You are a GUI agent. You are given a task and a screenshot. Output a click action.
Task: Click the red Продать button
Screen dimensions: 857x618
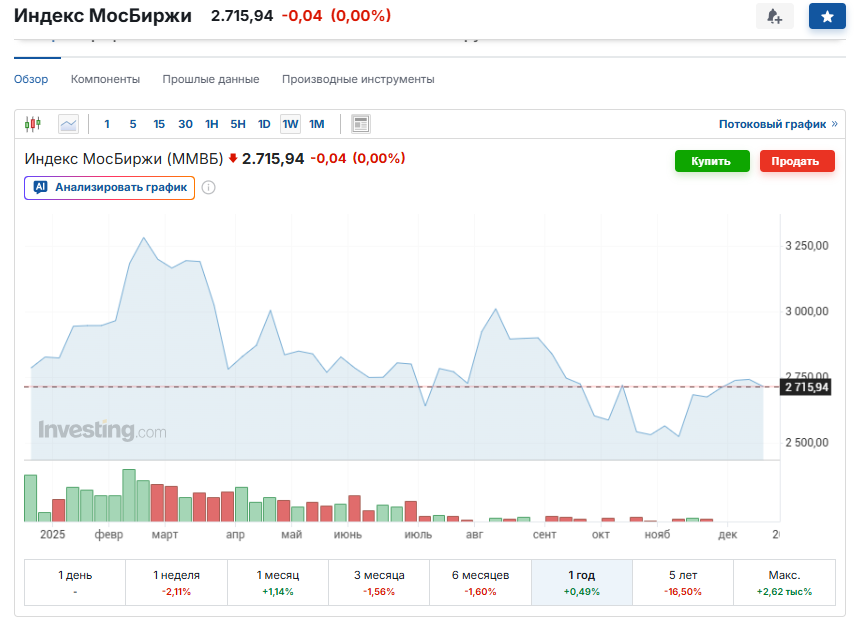coord(796,161)
